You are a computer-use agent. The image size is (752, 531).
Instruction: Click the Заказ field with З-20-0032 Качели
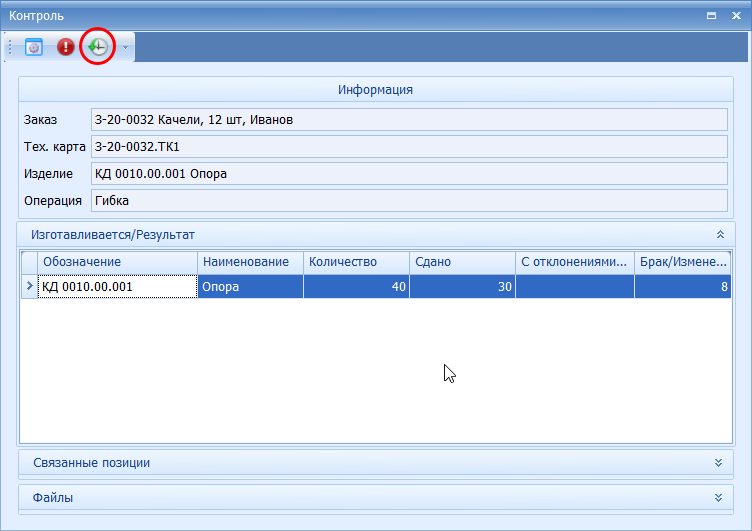(408, 120)
